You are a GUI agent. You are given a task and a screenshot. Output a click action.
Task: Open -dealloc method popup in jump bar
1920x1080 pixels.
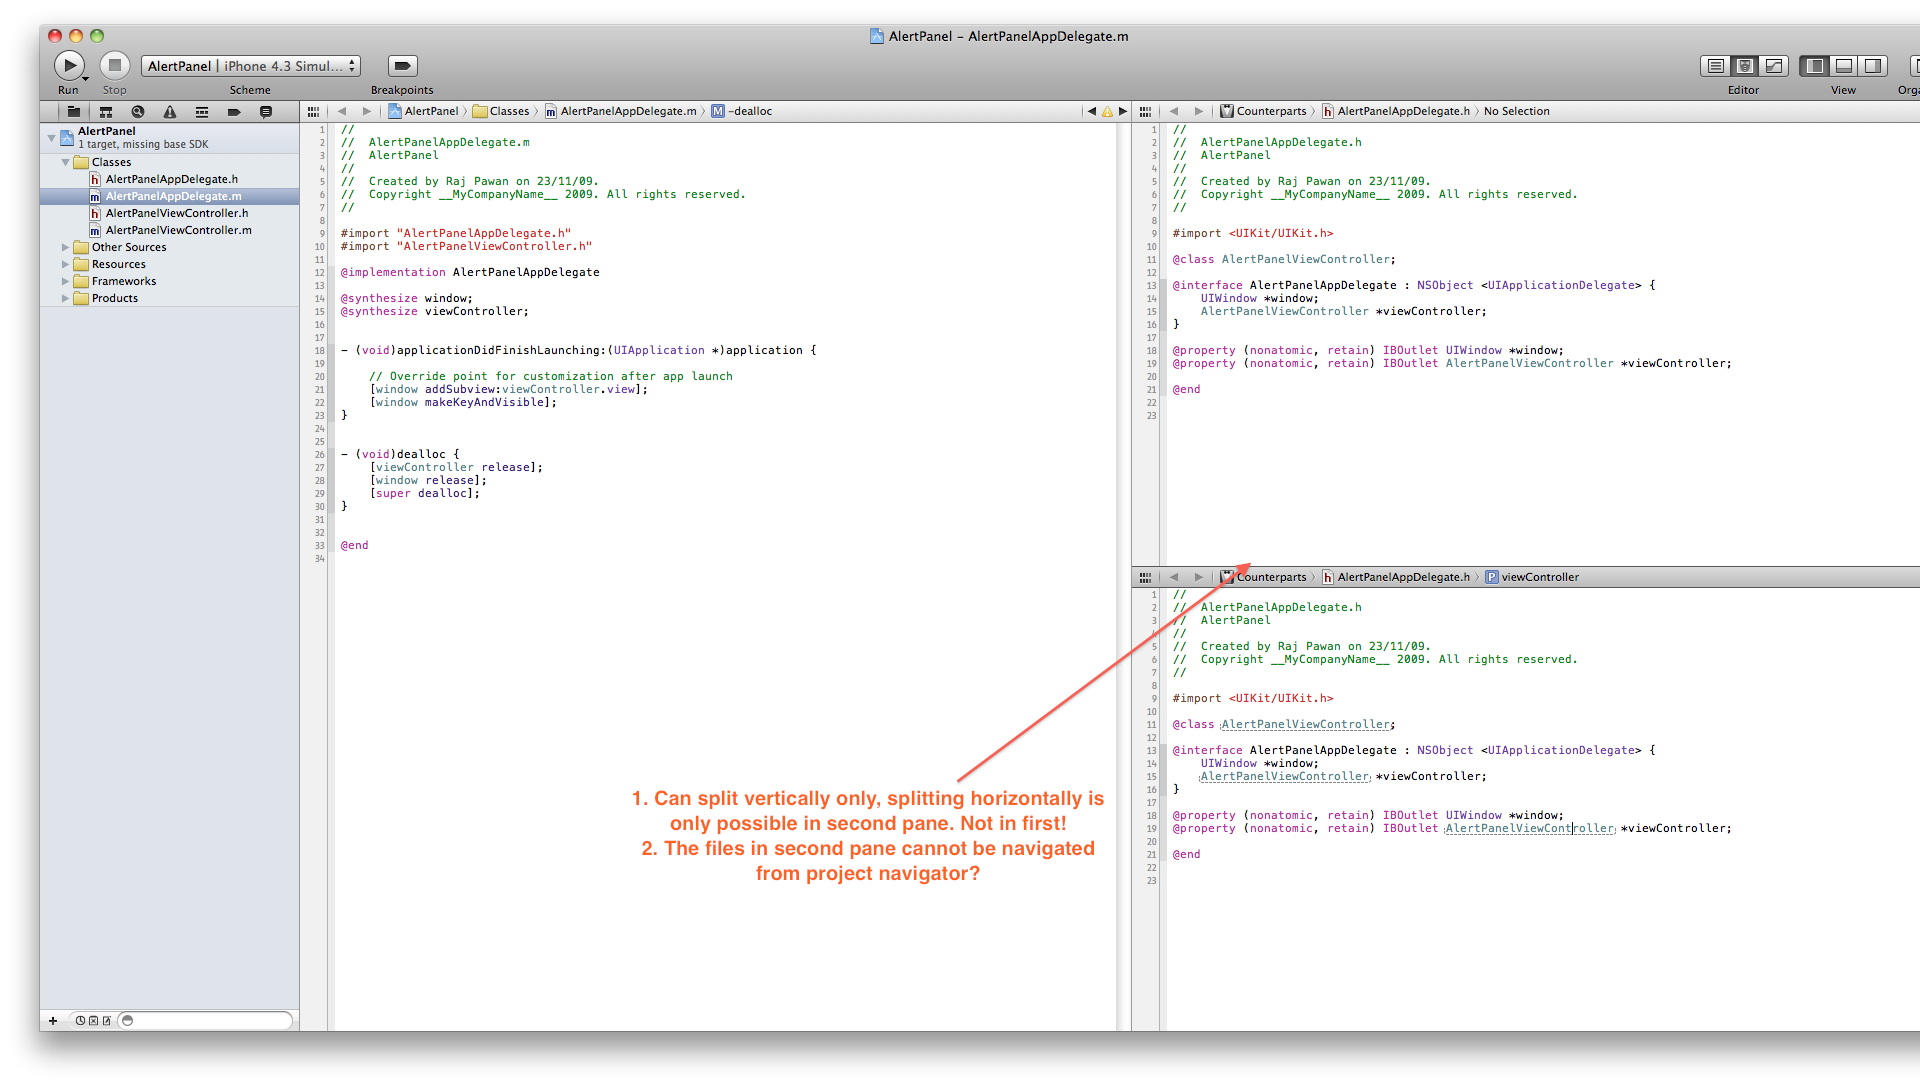742,111
